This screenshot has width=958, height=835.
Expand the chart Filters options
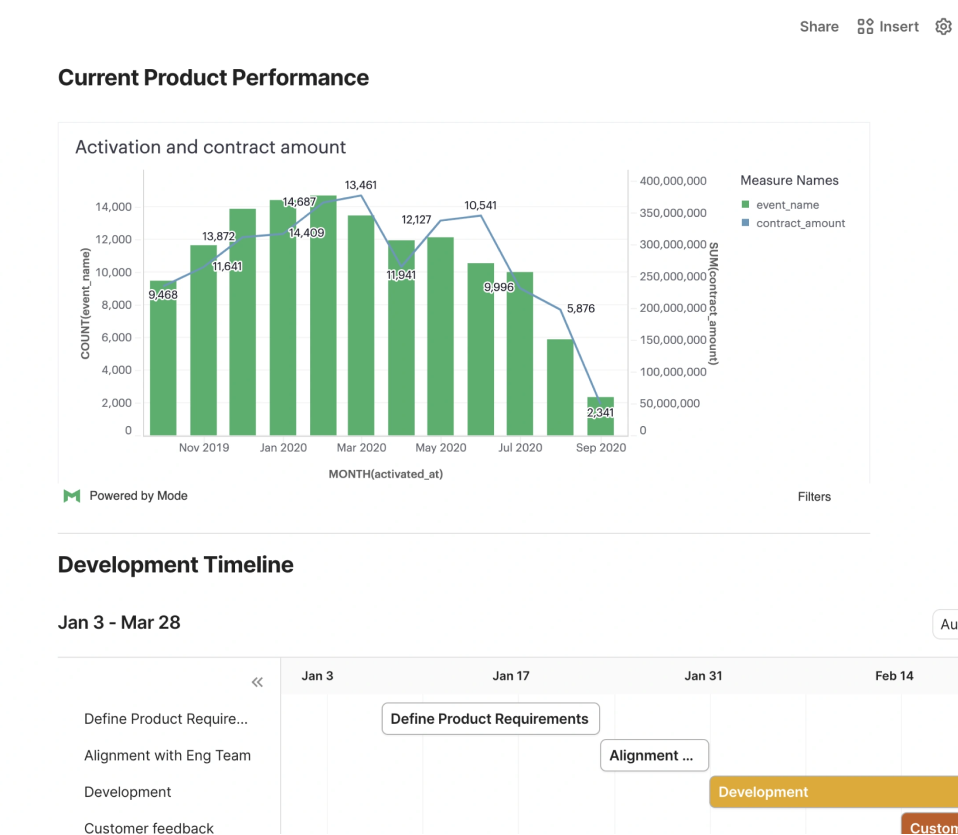[x=814, y=496]
